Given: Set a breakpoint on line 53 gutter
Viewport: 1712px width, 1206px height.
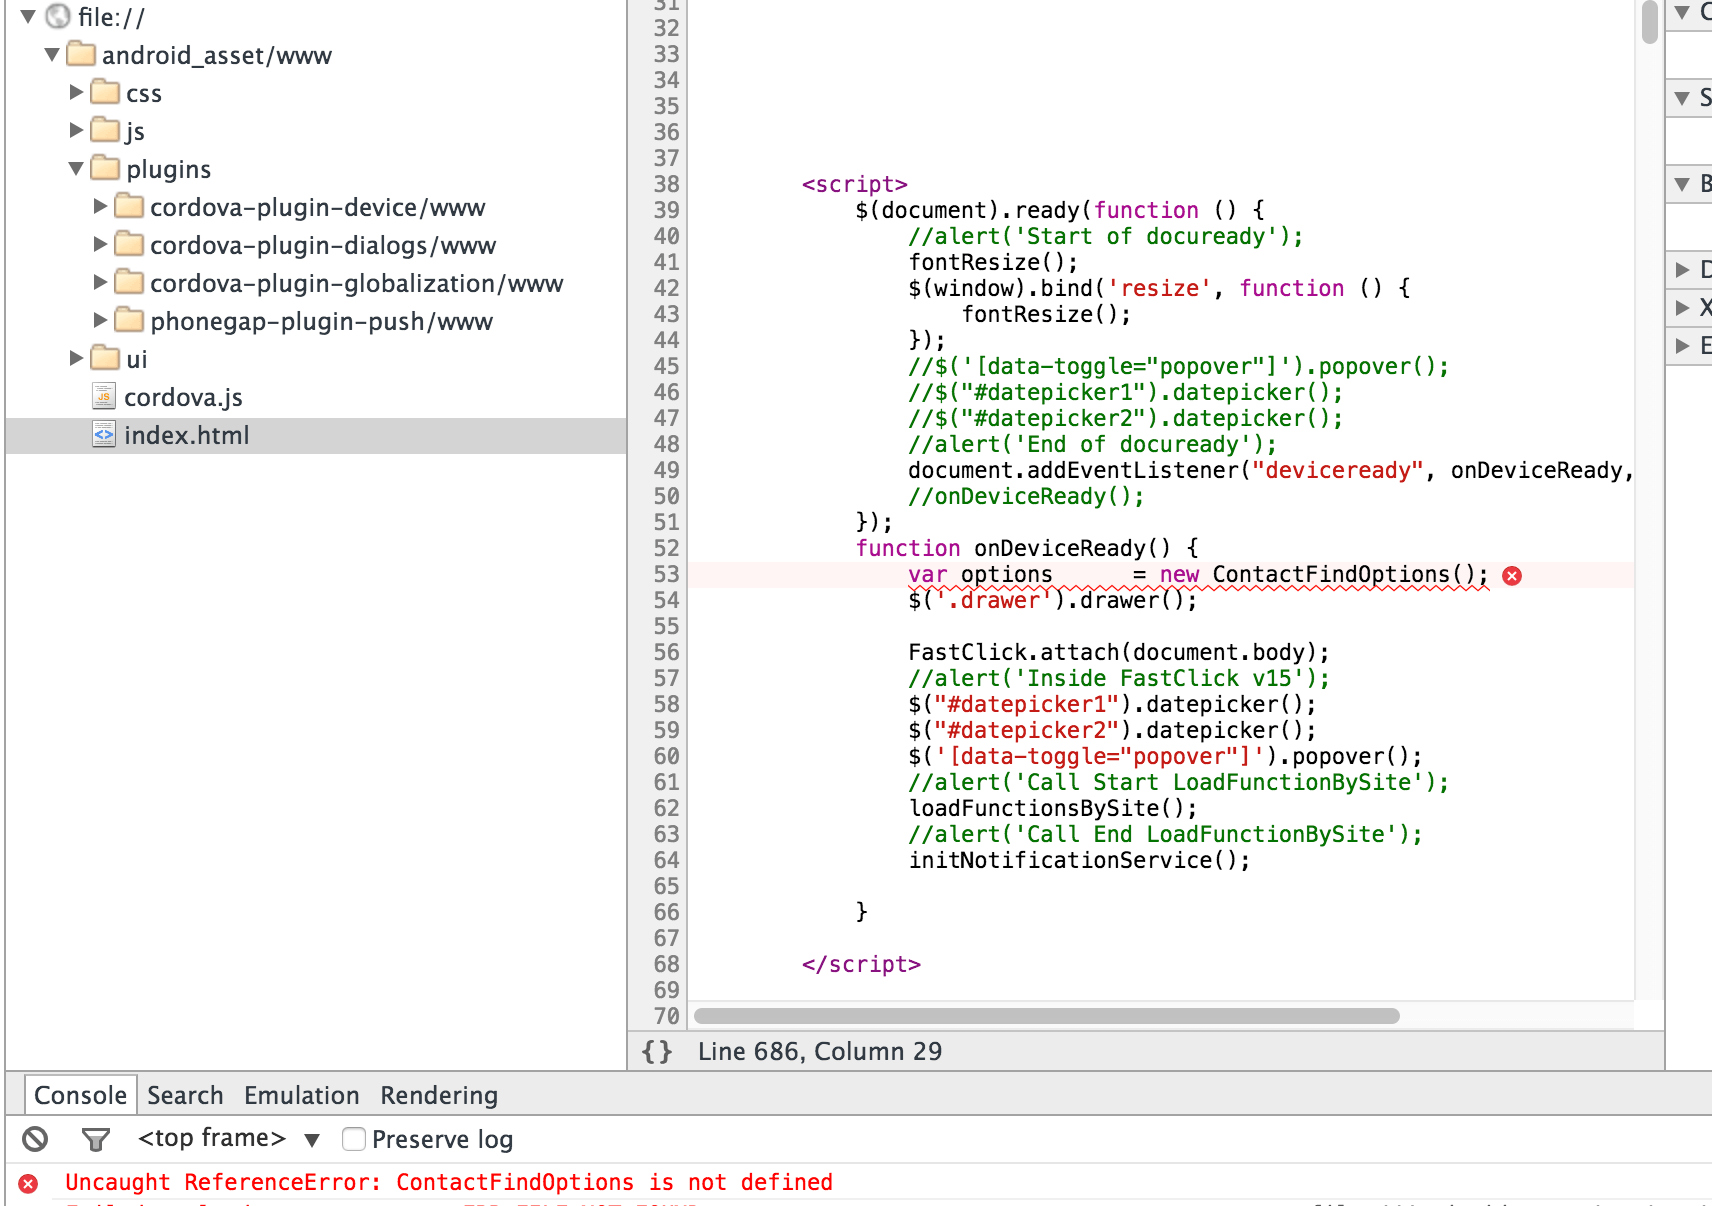Looking at the screenshot, I should (666, 574).
